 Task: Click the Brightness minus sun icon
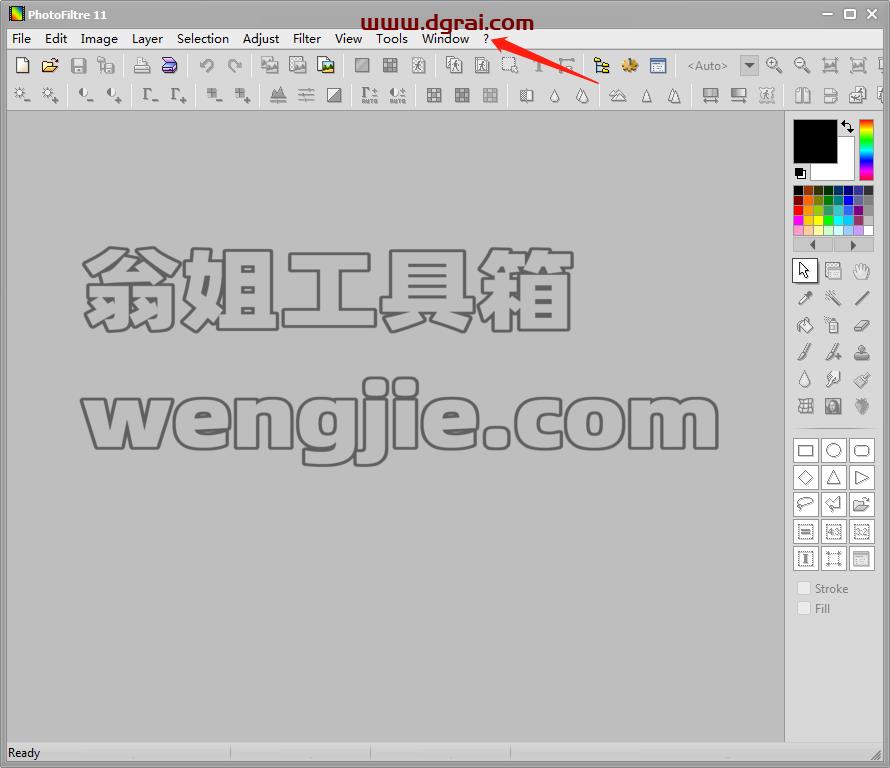[22, 94]
